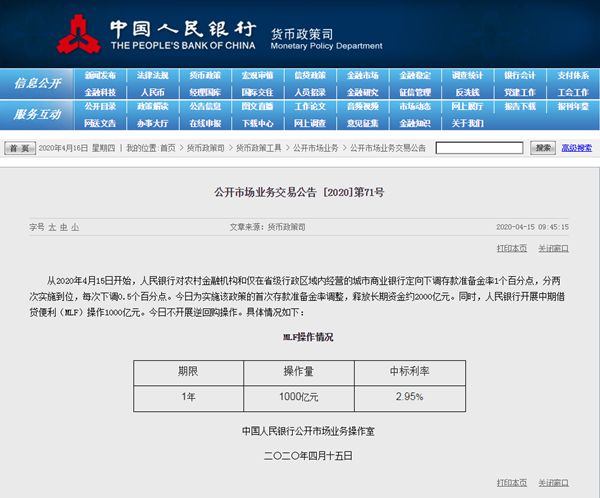
Task: Set font size to 小 (small)
Action: pyautogui.click(x=75, y=227)
